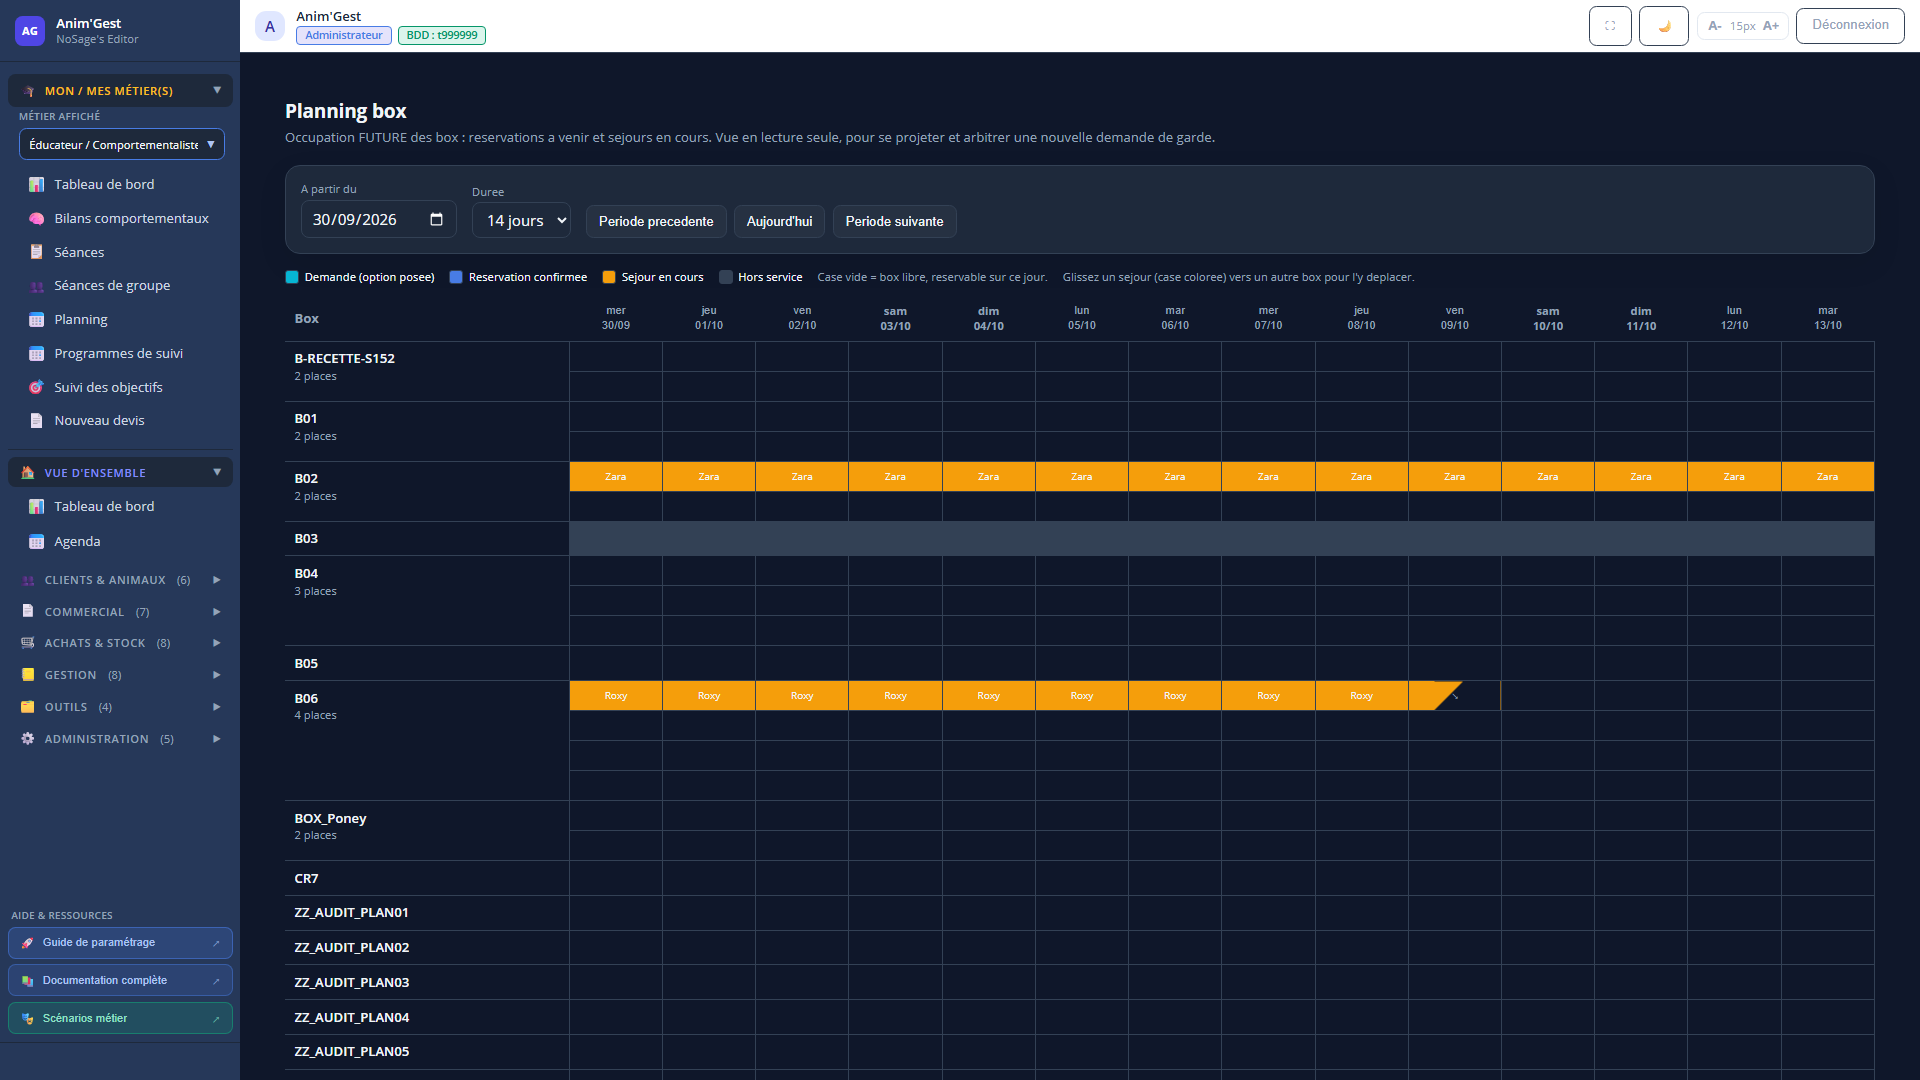Open the Duree 14 jours dropdown
1920x1080 pixels.
(x=521, y=220)
